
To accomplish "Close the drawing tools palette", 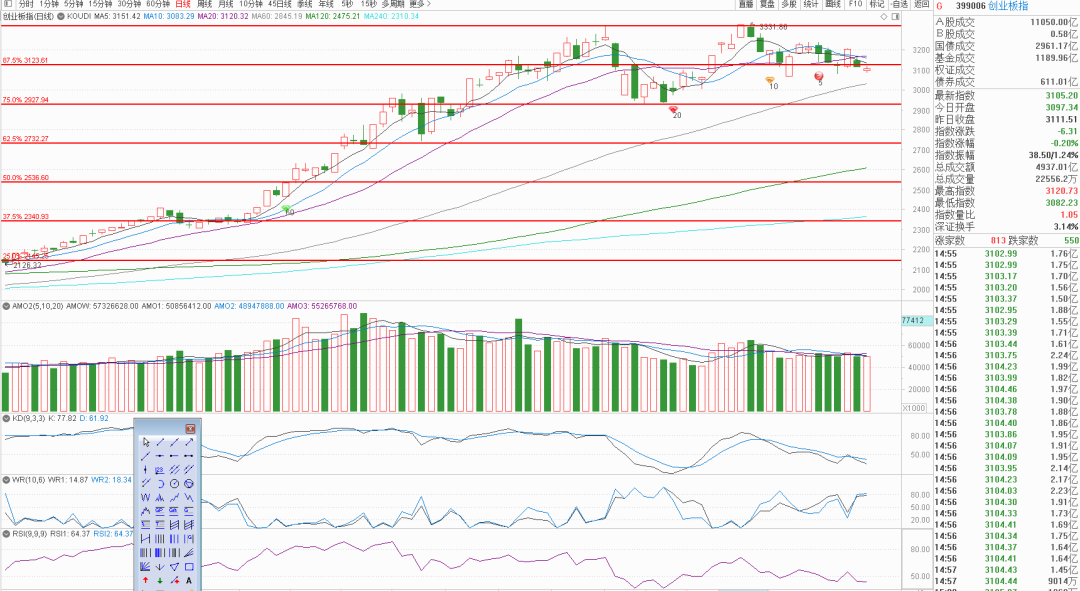I will tap(190, 428).
